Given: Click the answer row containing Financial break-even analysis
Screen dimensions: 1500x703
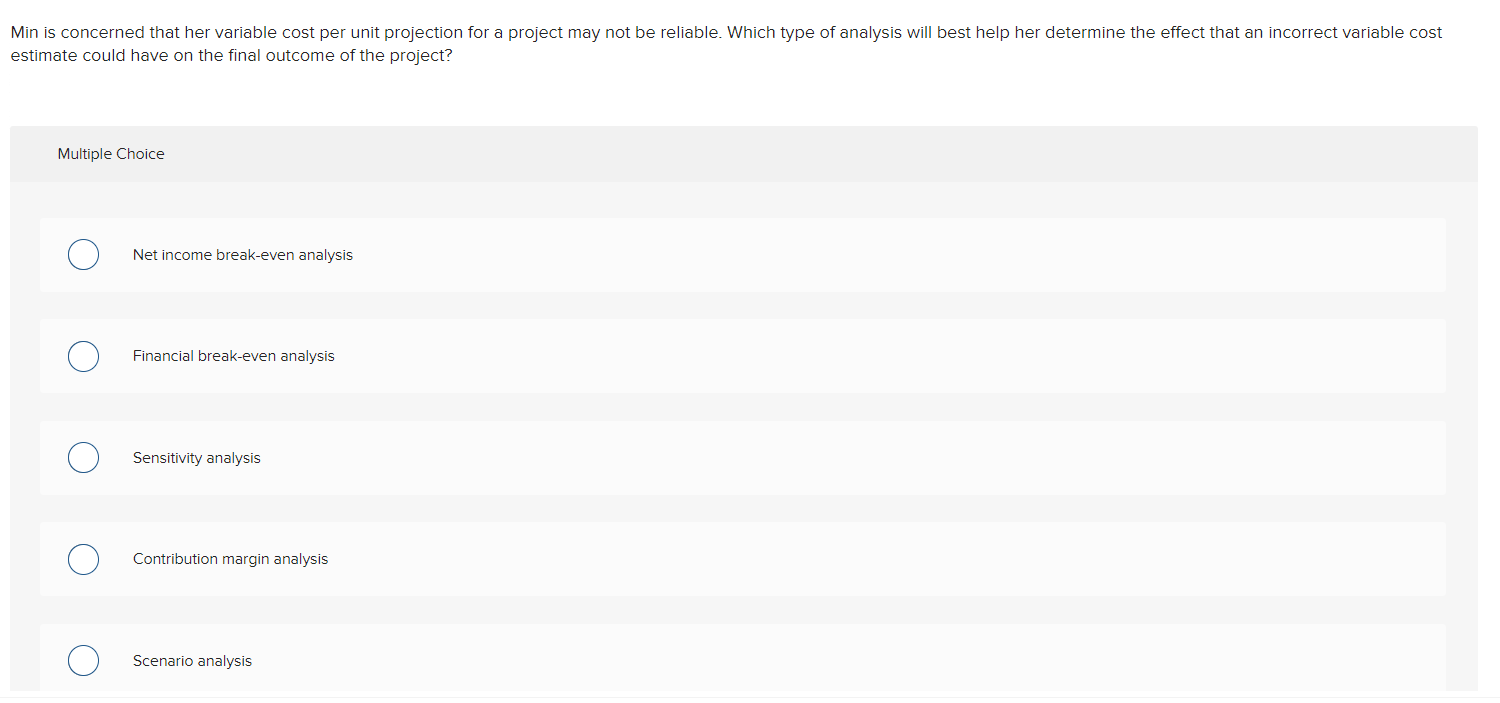Looking at the screenshot, I should (x=700, y=356).
